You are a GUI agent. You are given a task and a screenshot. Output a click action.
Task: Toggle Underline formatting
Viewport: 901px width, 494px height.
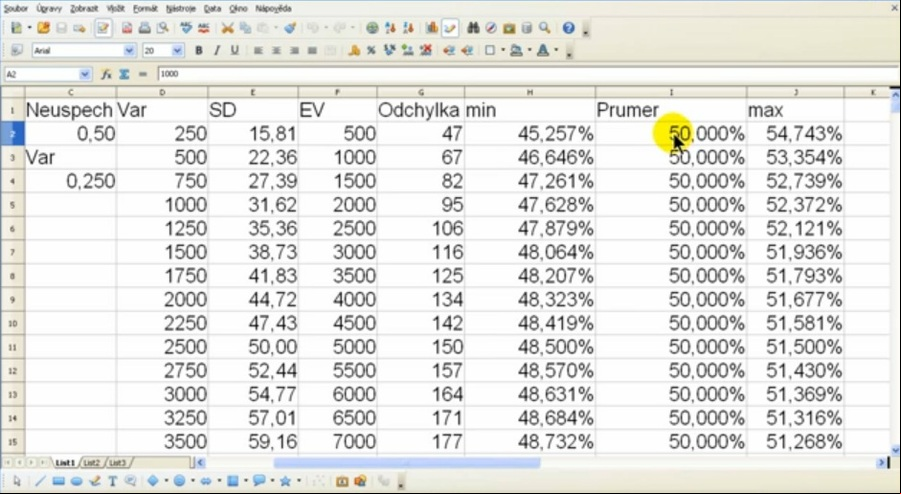tap(234, 51)
